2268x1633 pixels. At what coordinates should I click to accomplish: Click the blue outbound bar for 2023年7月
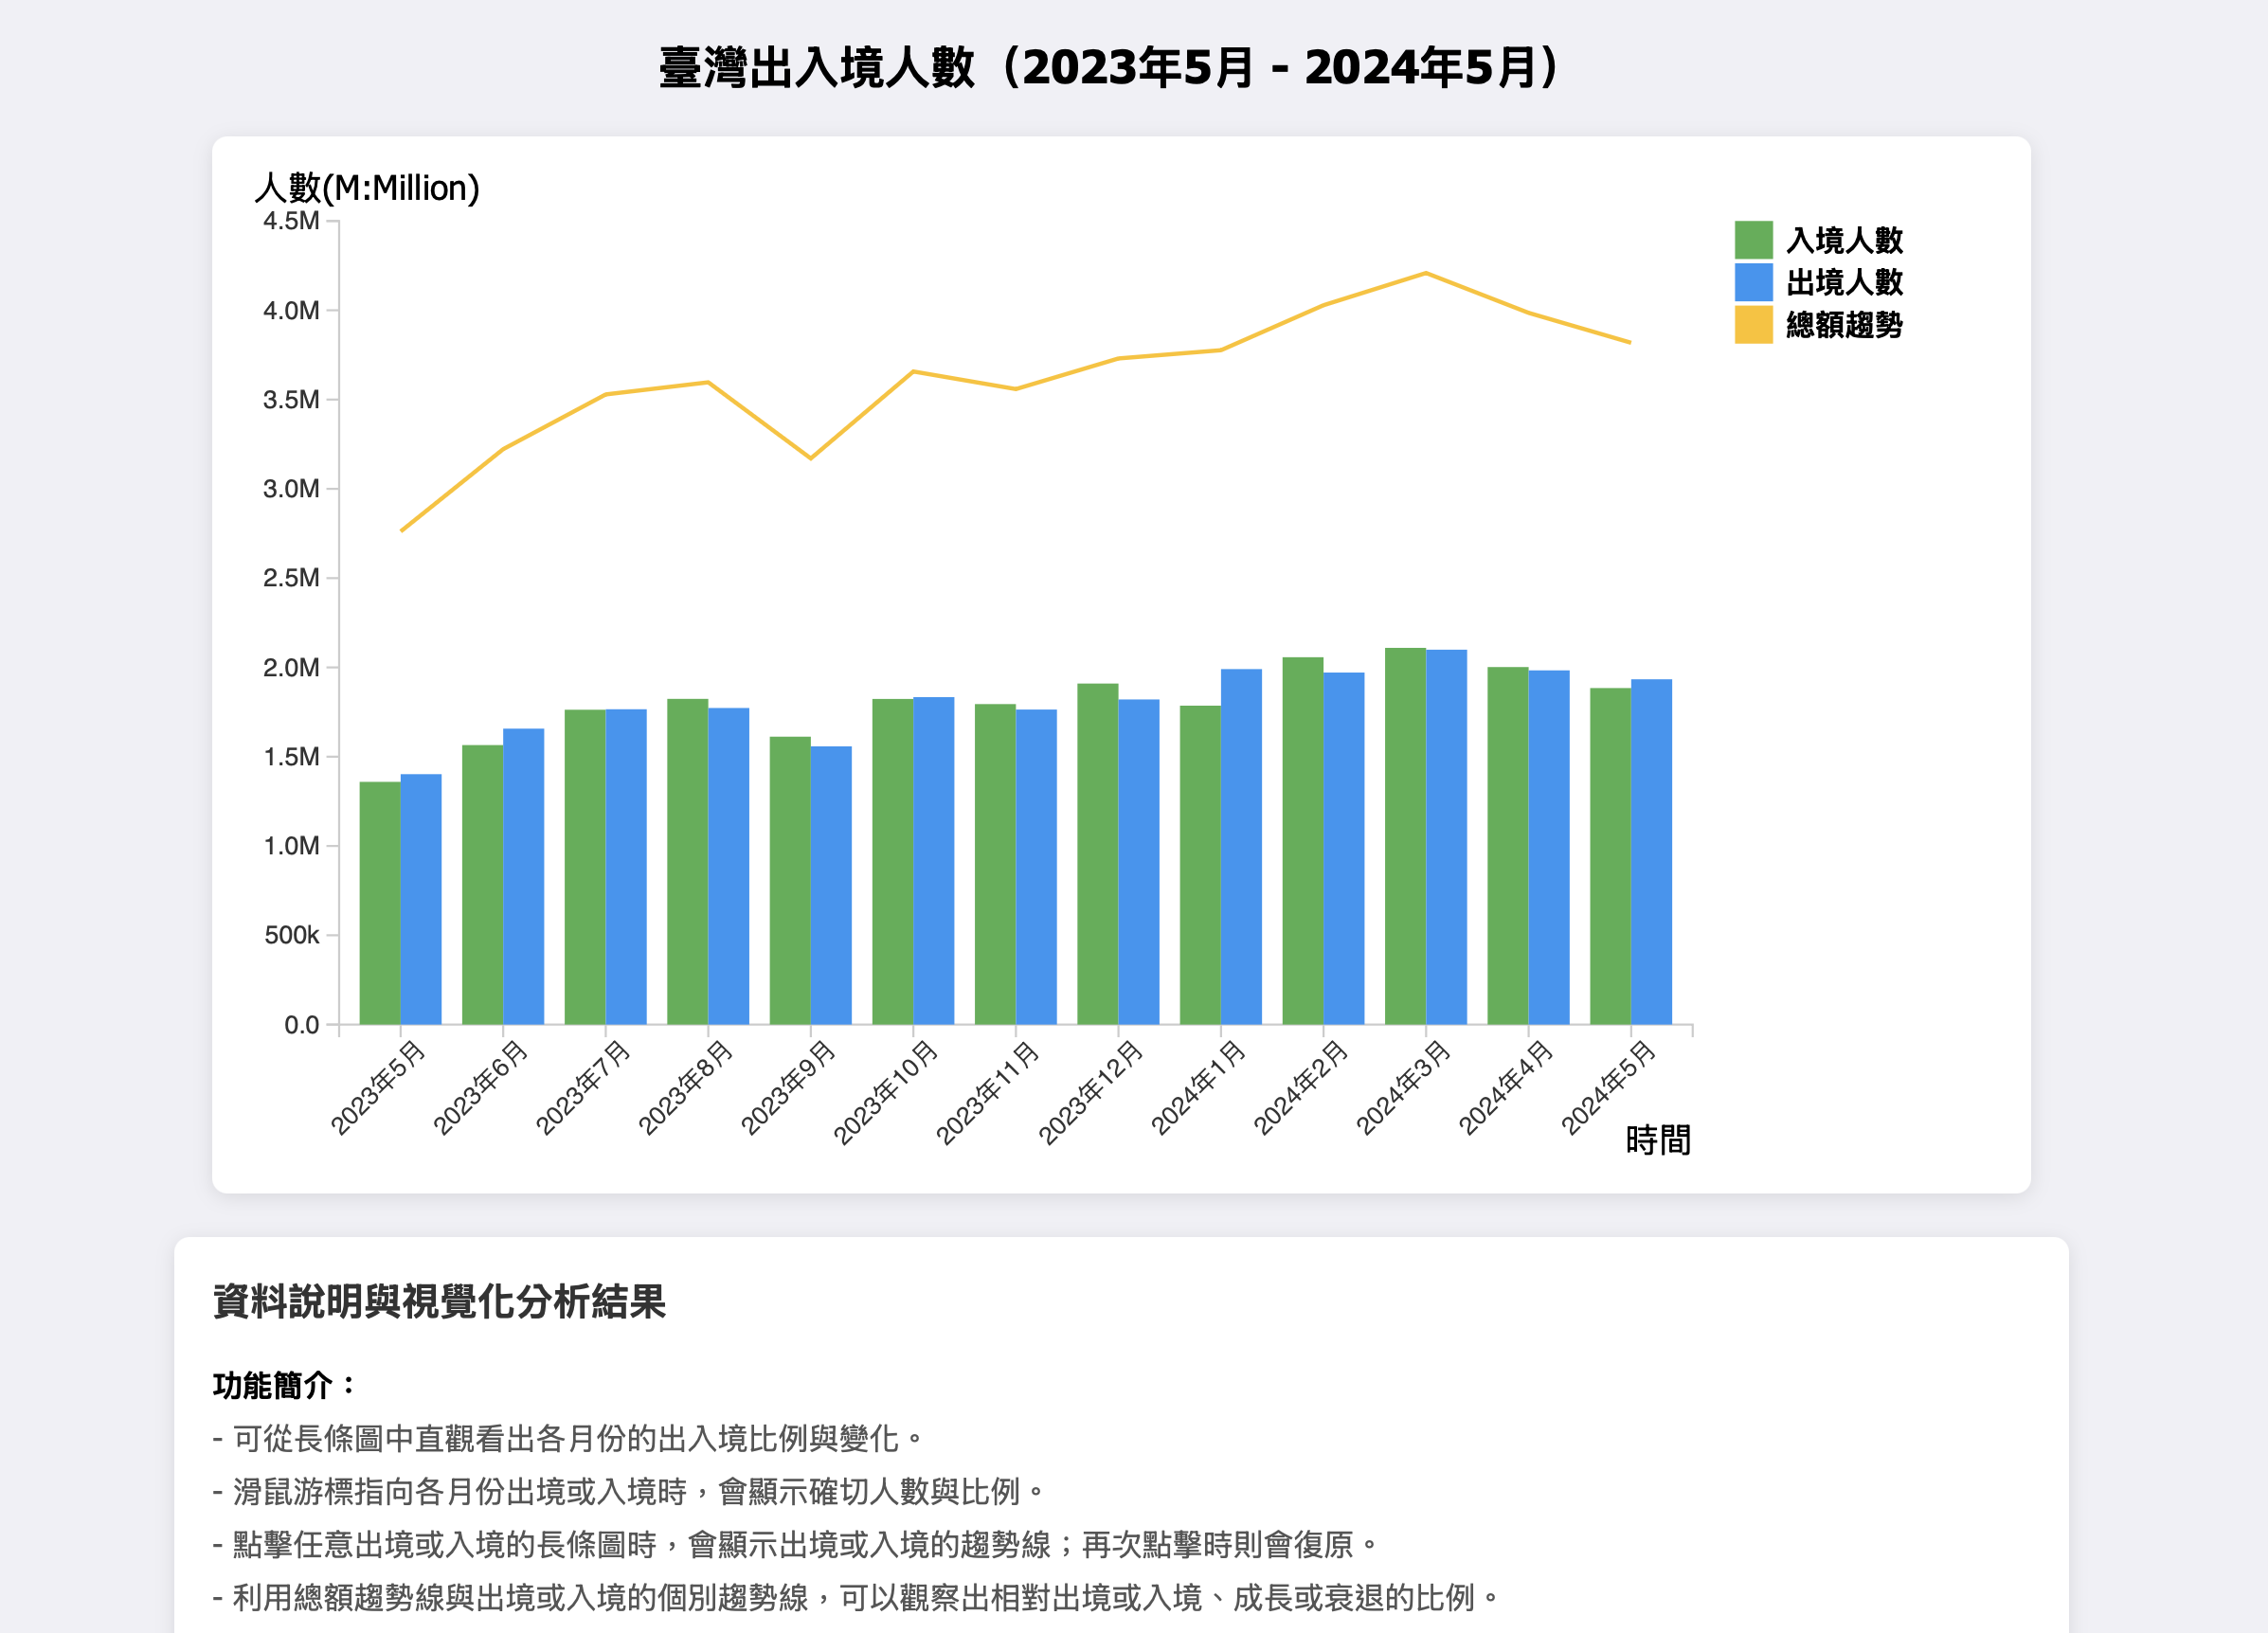click(626, 867)
